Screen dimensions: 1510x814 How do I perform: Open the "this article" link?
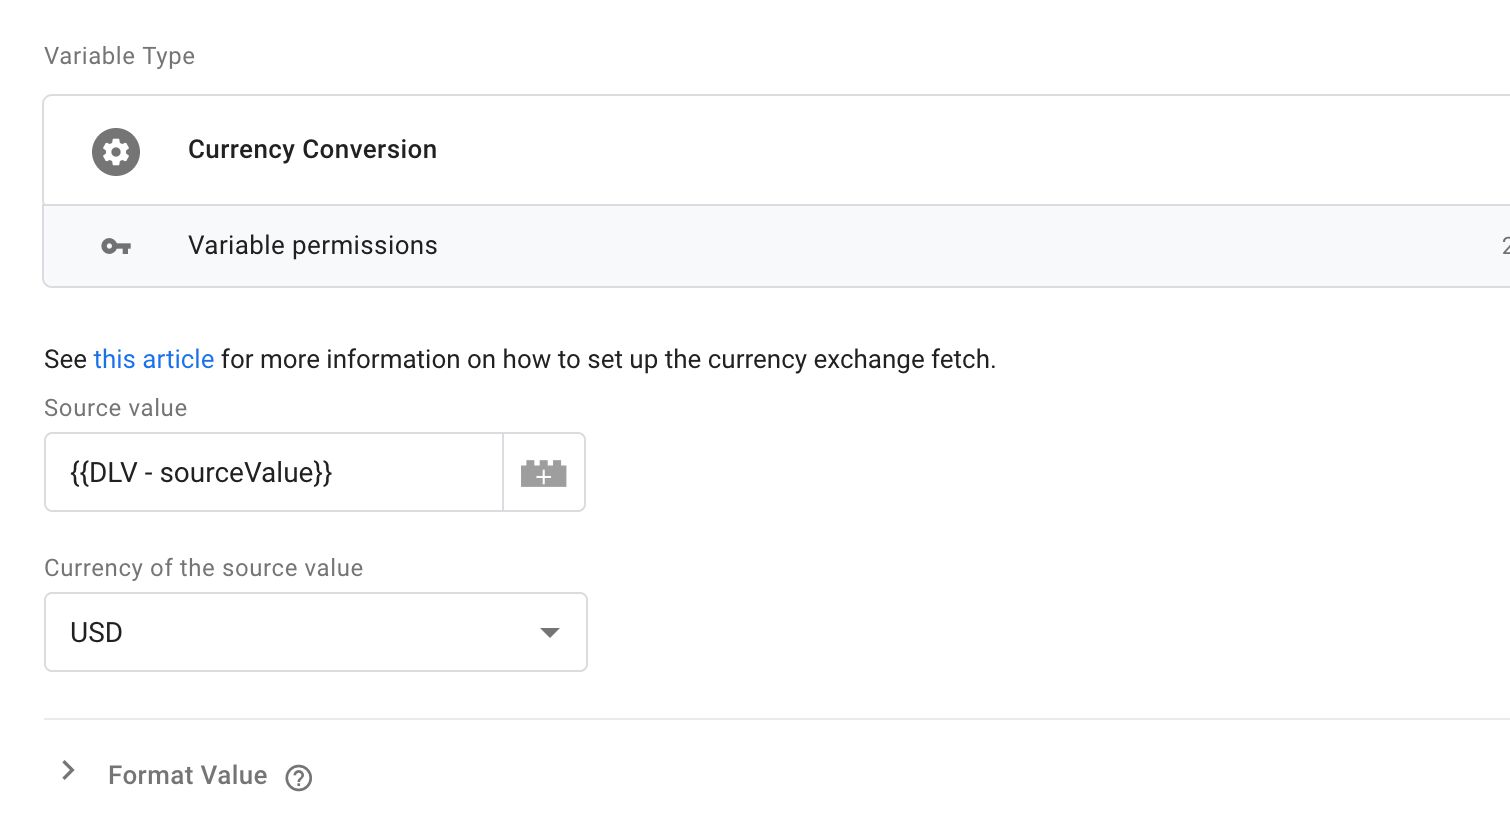(154, 359)
